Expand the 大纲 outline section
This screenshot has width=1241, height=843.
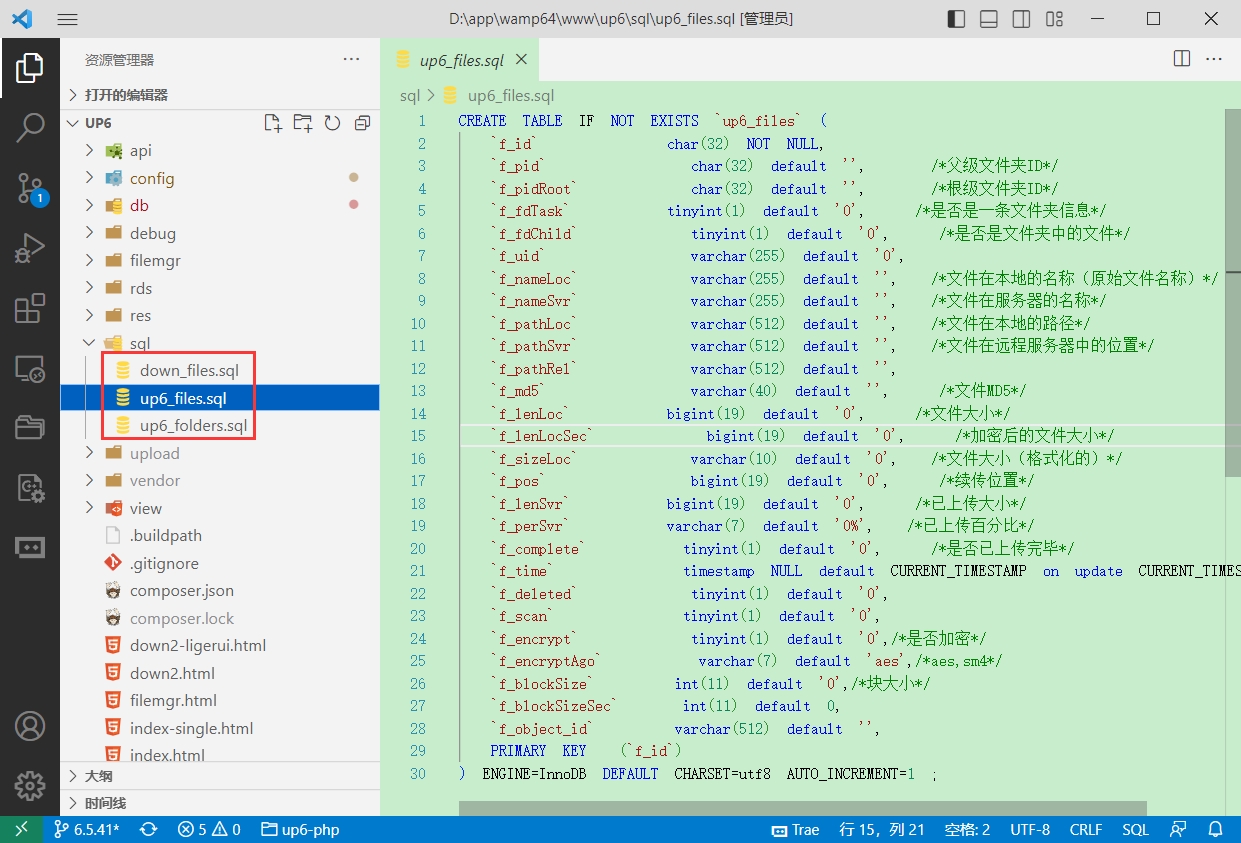coord(98,776)
